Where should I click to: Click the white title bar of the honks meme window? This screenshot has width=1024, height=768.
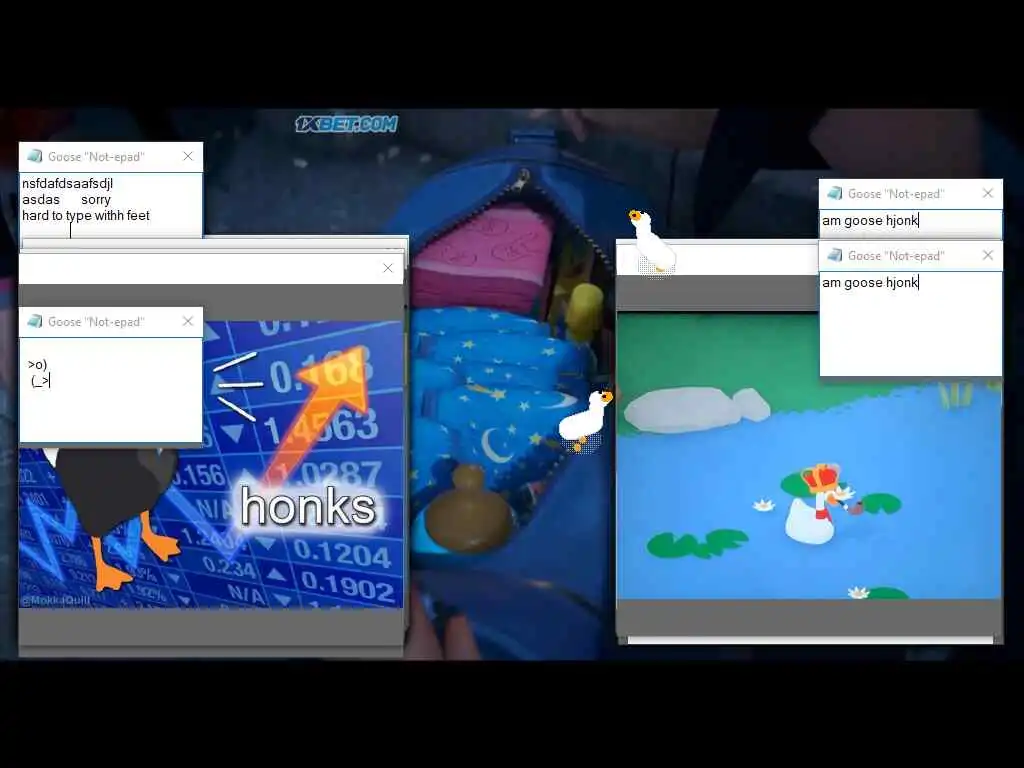tap(209, 268)
